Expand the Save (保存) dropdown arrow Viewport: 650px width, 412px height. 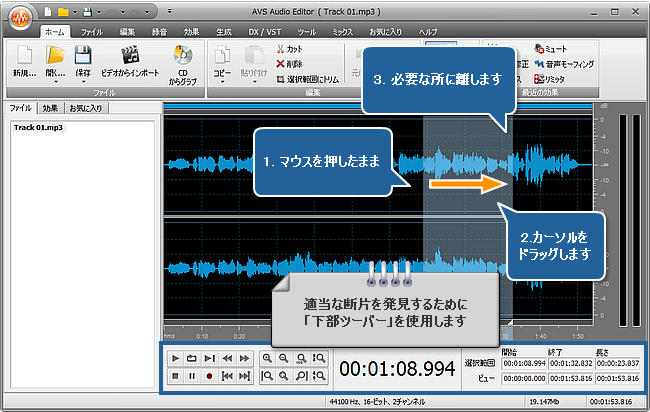86,82
